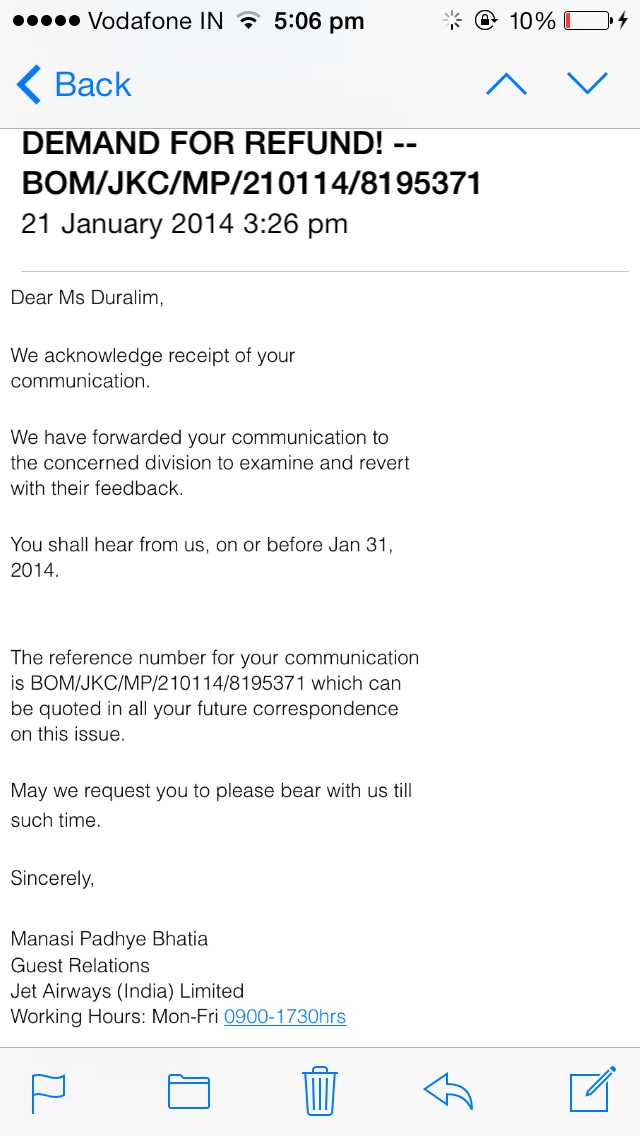
Task: Reply using the reply arrow icon
Action: pos(448,1092)
